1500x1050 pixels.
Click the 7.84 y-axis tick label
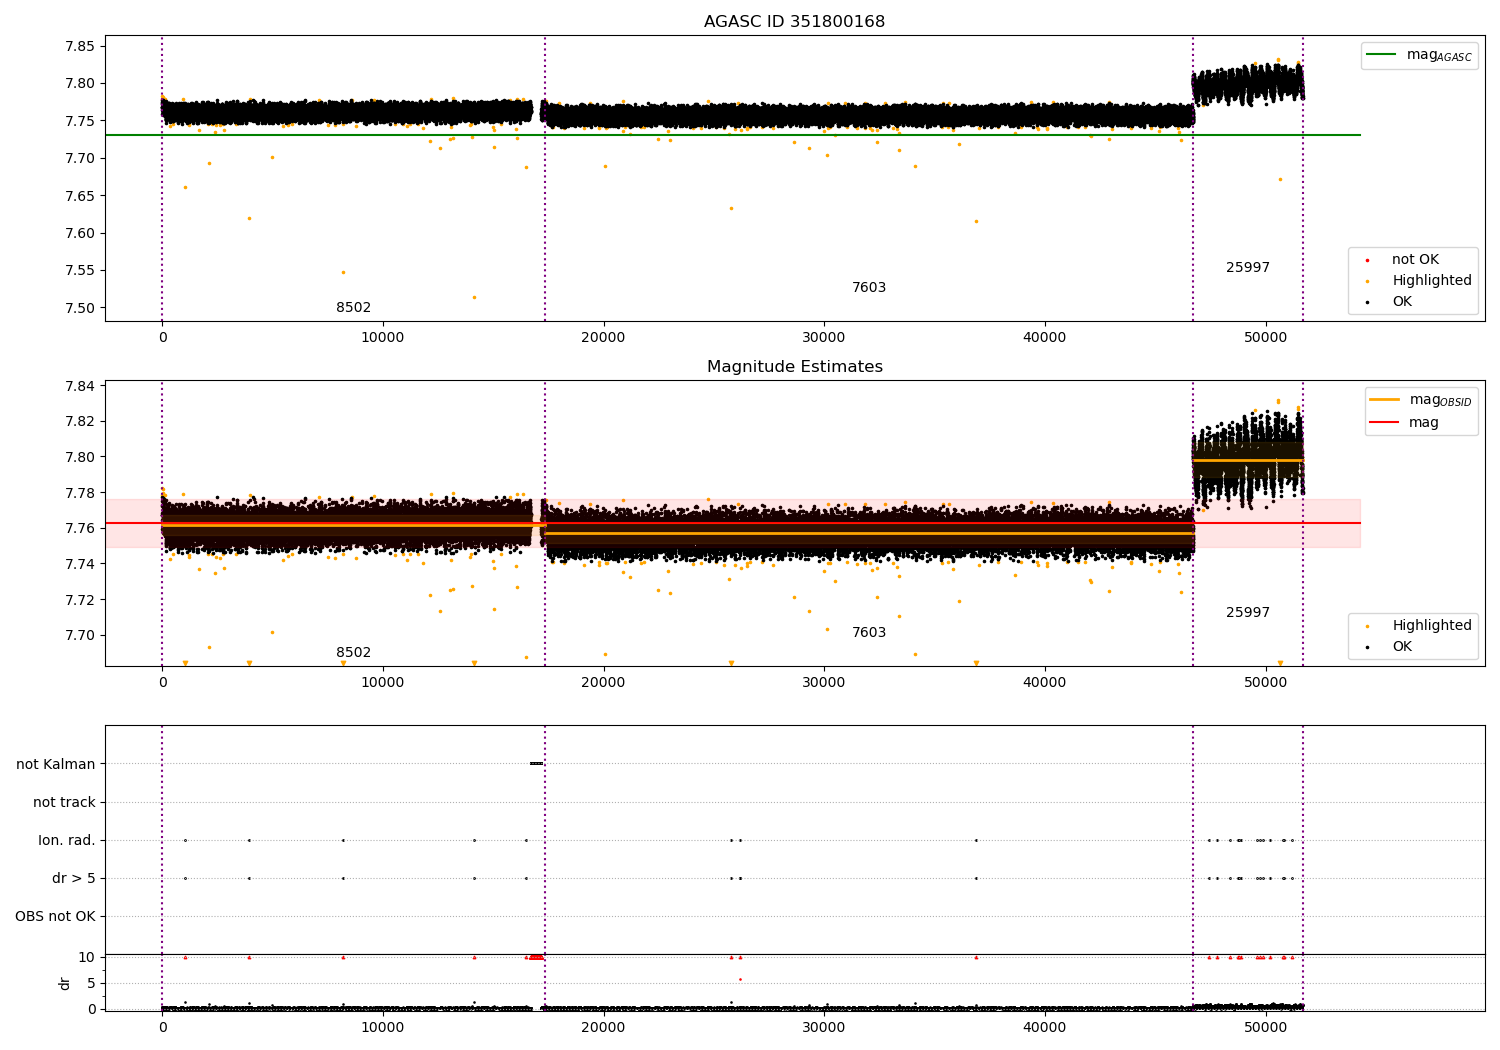click(x=80, y=386)
